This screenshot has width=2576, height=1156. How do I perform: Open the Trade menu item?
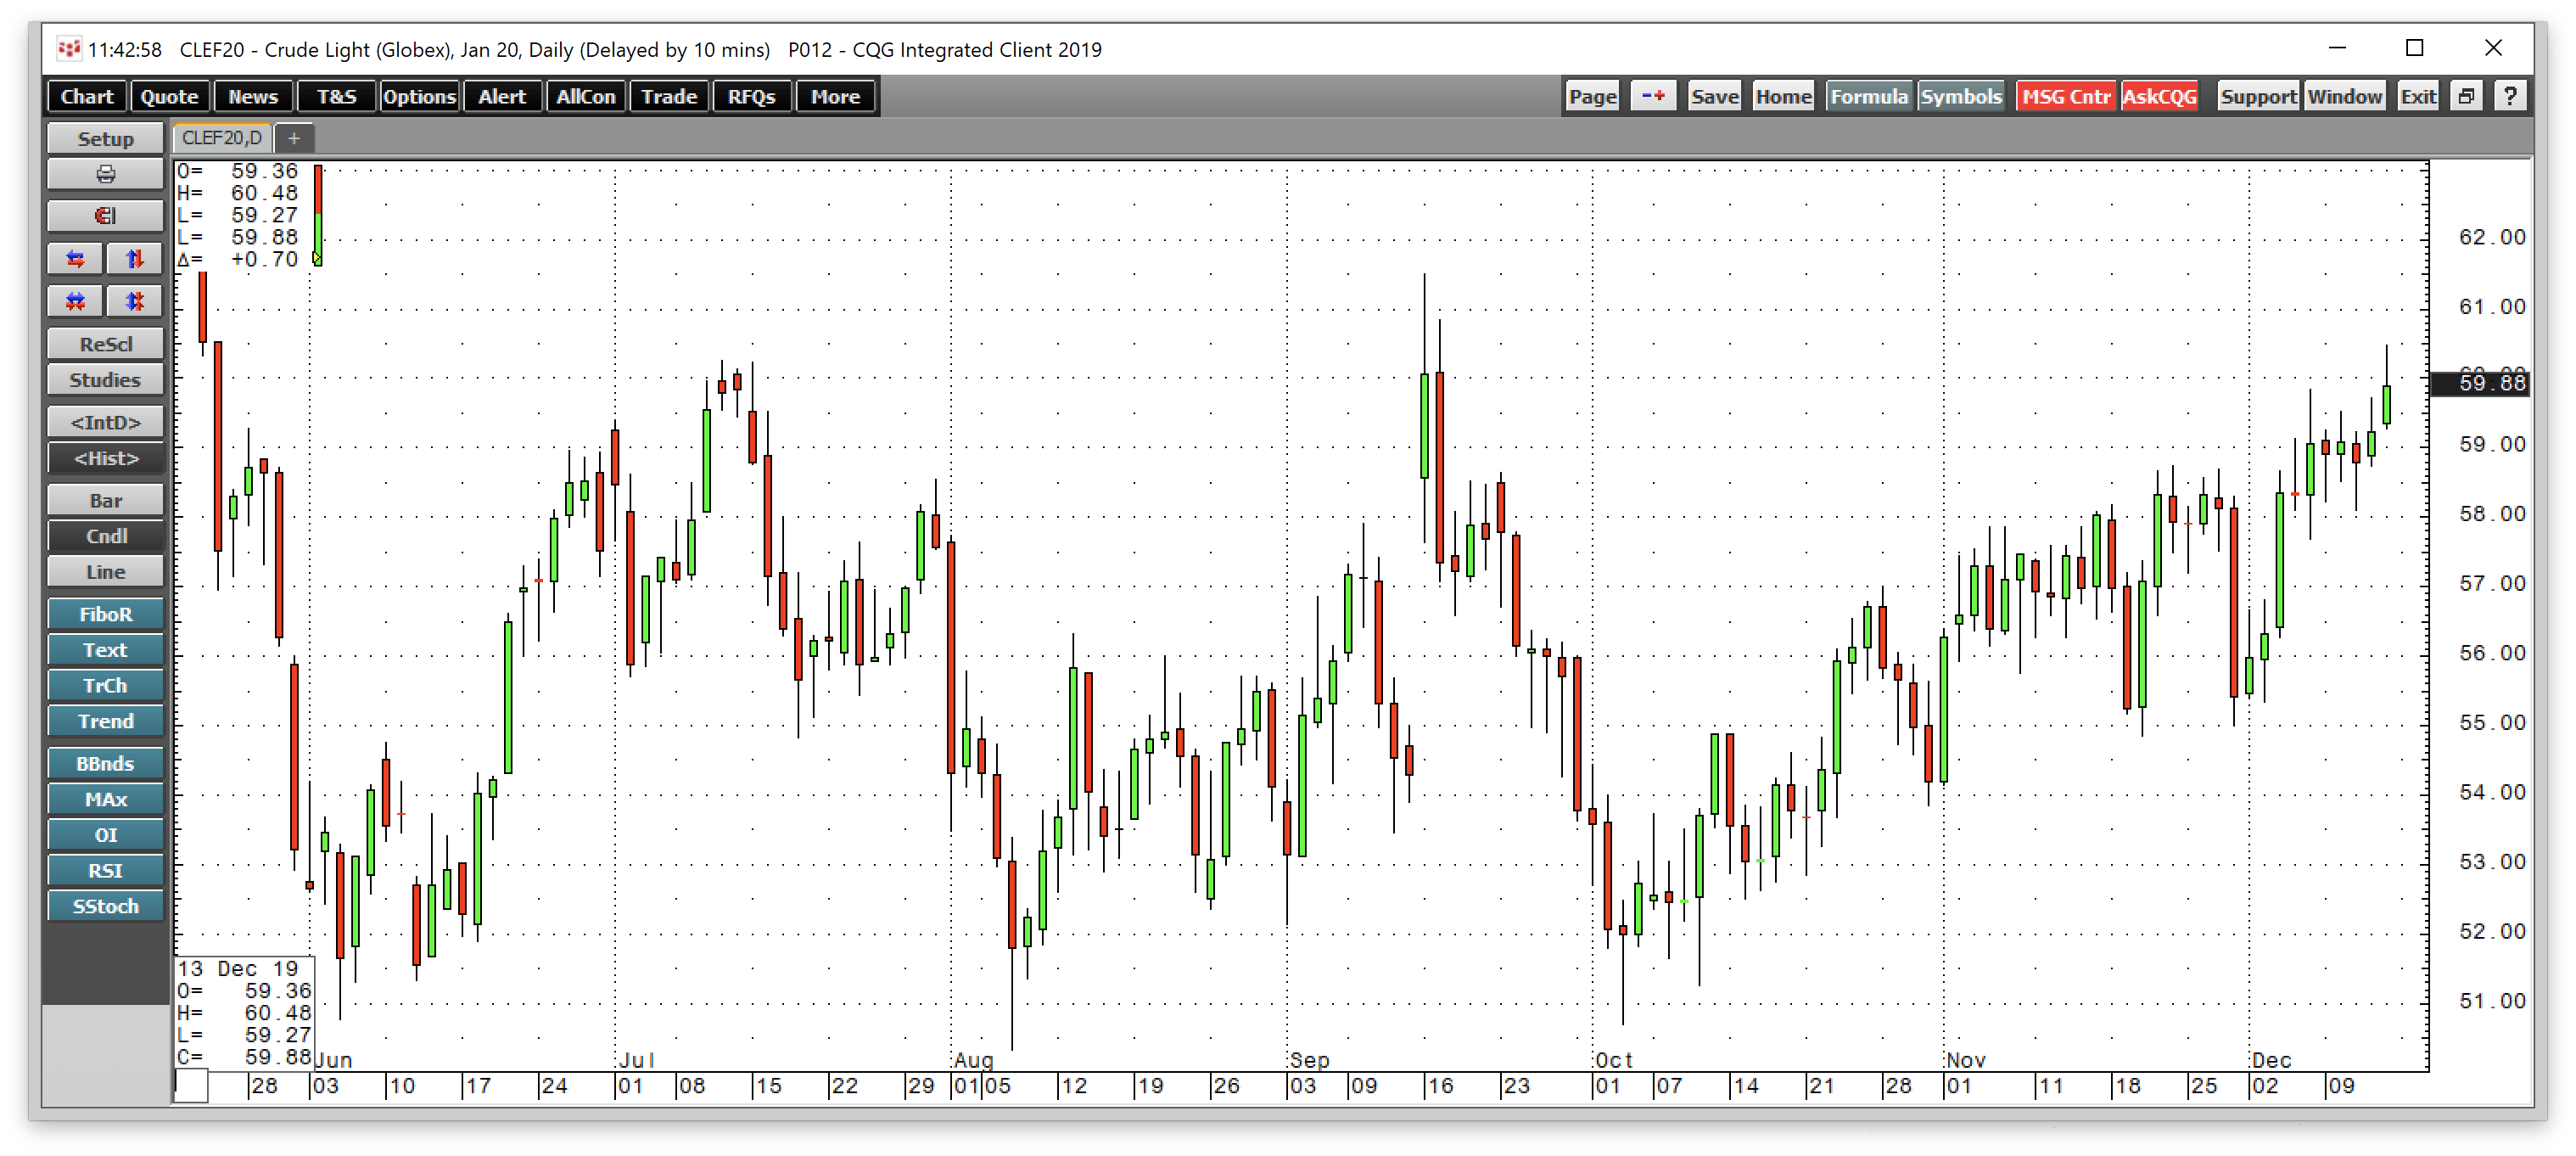coord(669,96)
